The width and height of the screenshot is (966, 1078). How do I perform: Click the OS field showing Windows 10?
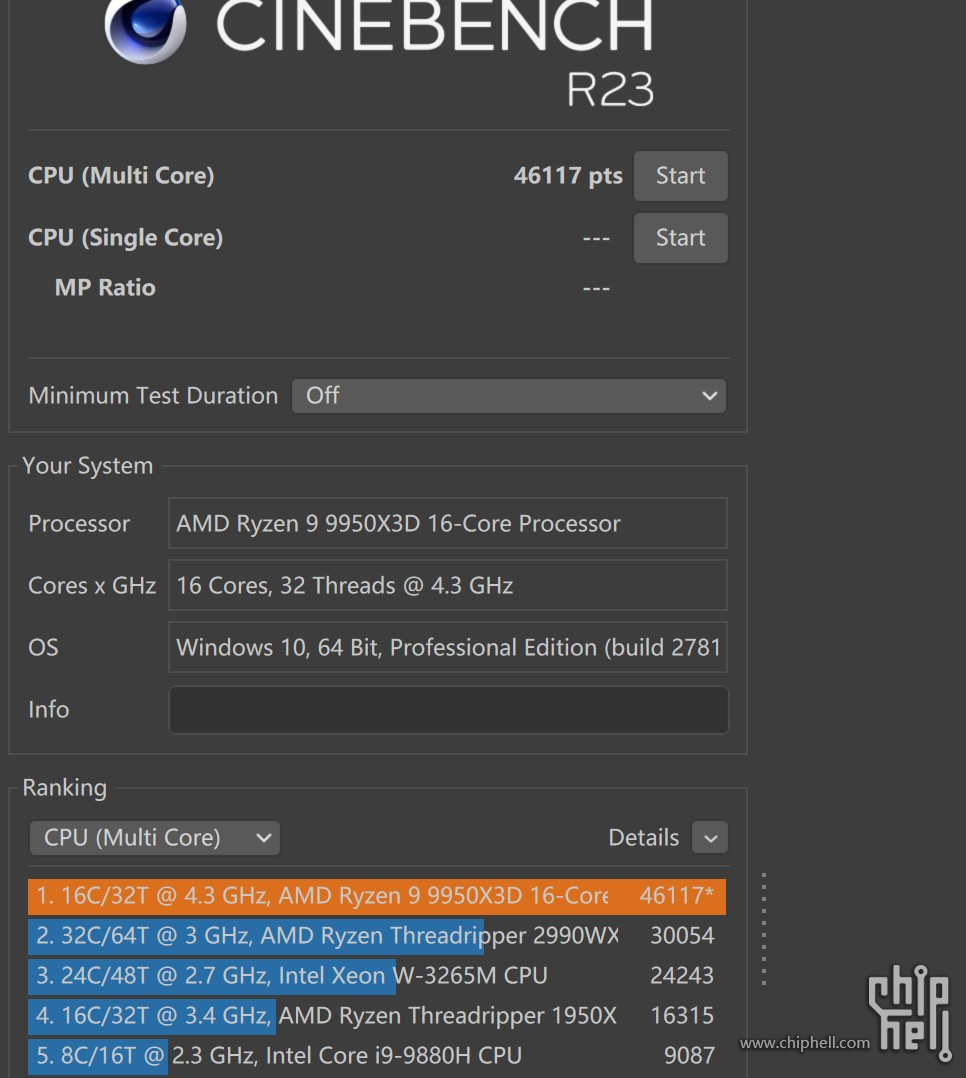(448, 647)
